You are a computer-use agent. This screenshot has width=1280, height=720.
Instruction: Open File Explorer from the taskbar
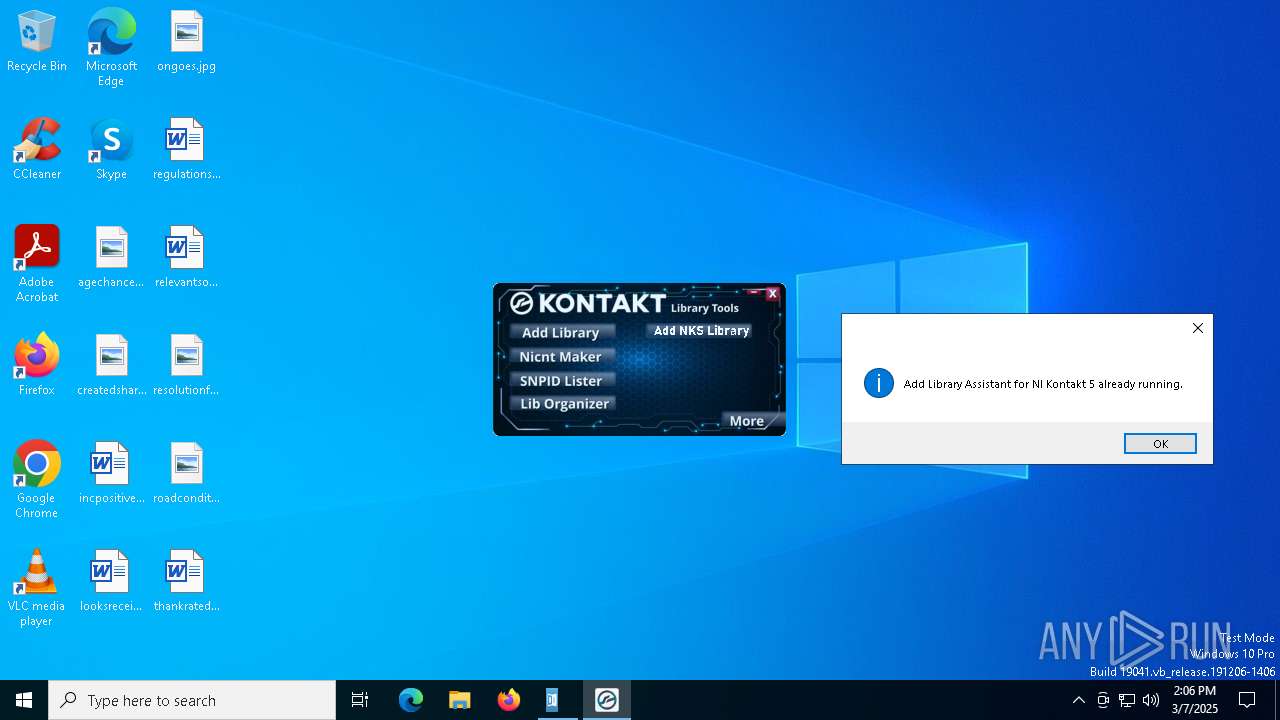[x=460, y=700]
